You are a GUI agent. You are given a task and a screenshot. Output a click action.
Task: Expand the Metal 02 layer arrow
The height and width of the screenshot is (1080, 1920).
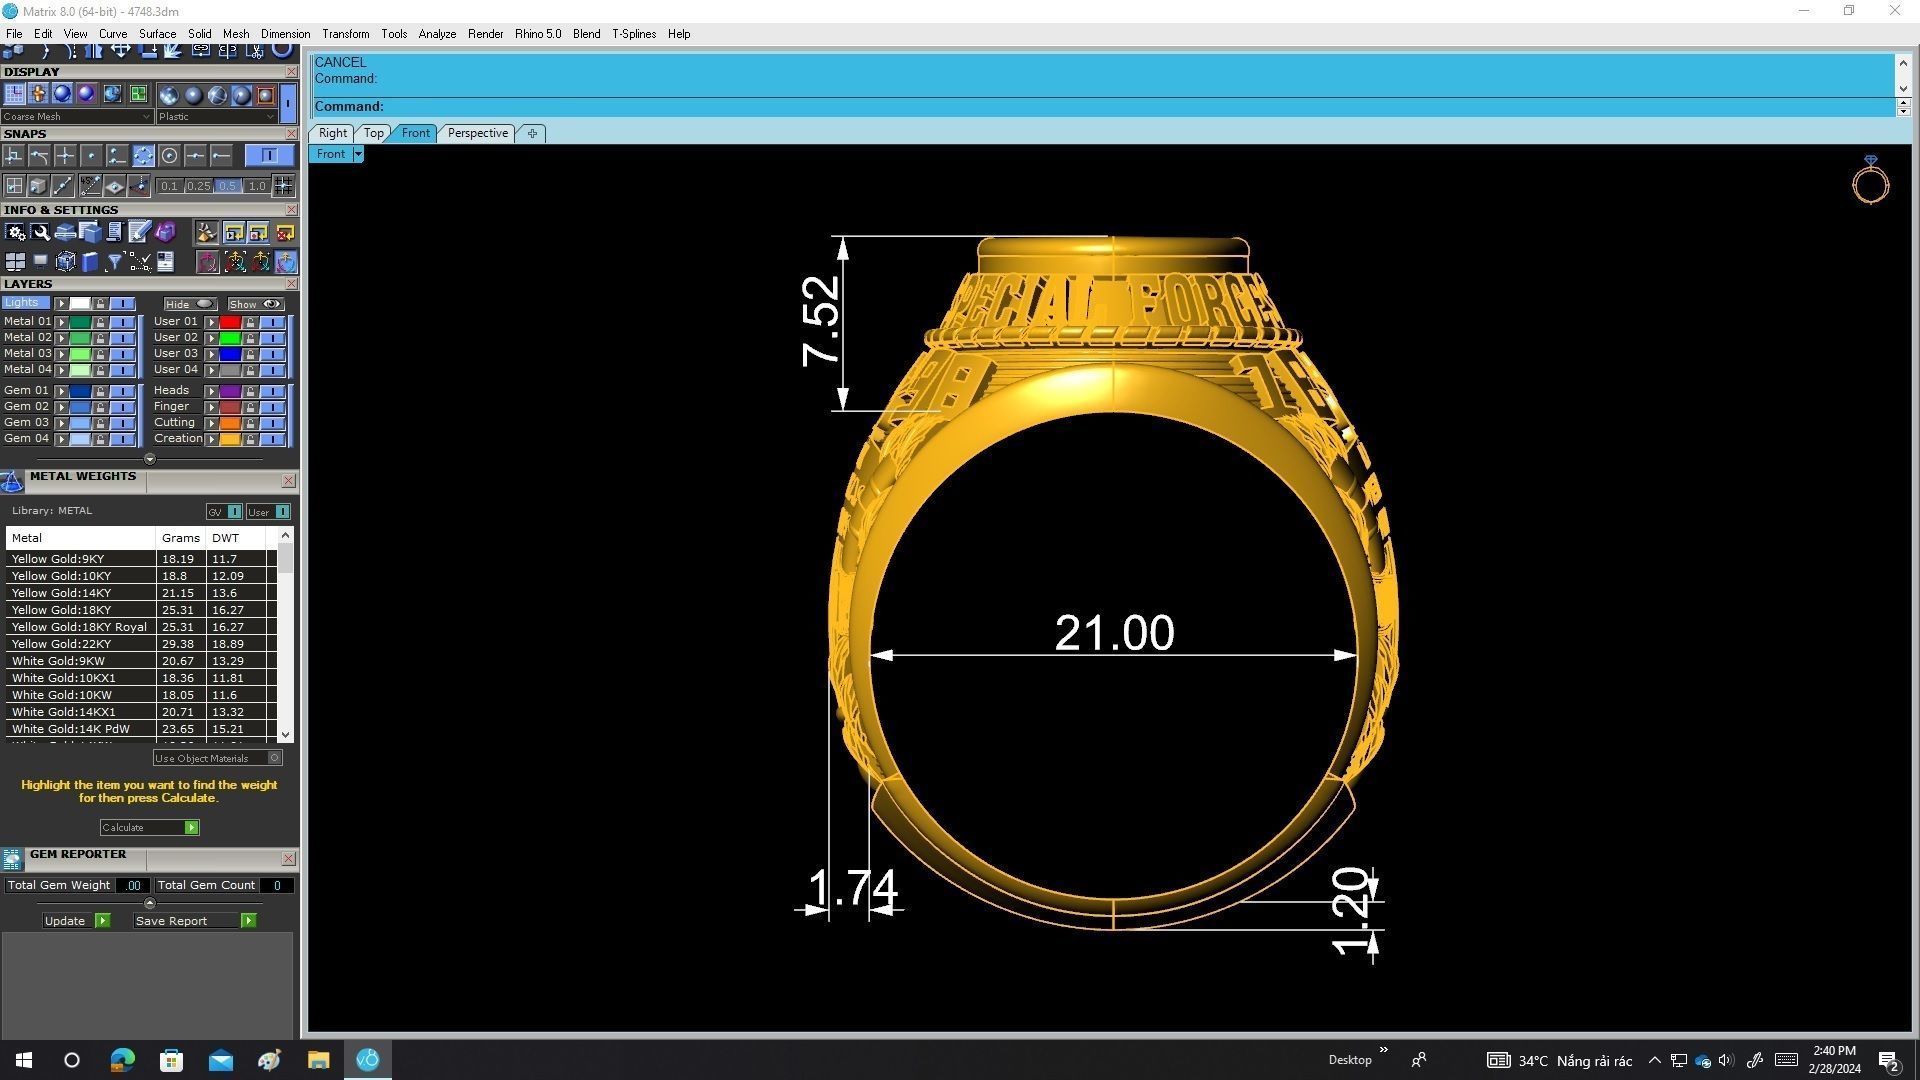click(x=62, y=338)
